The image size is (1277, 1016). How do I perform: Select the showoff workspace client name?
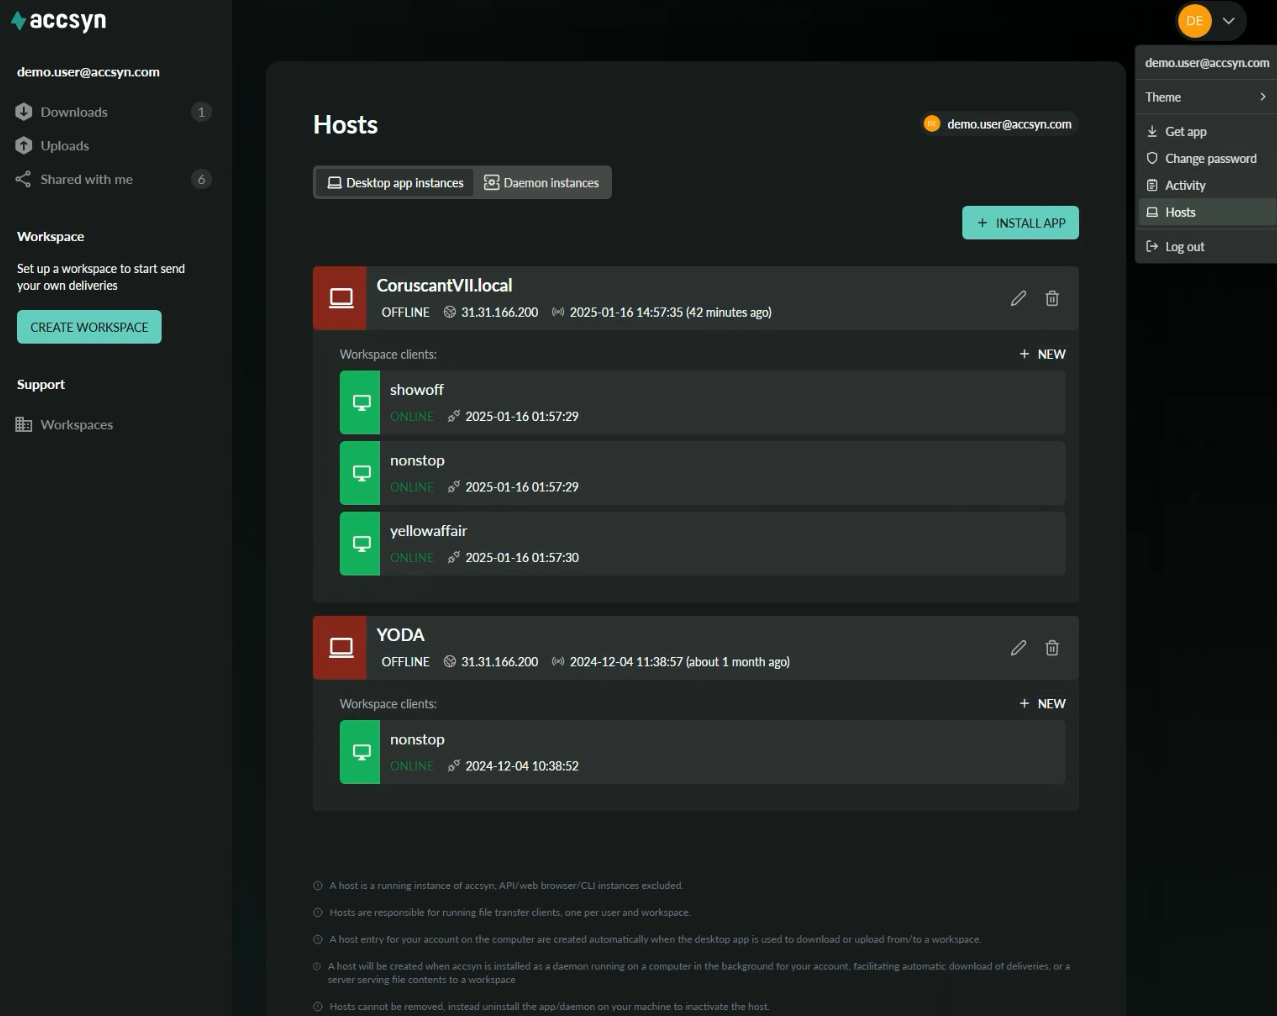click(x=417, y=390)
